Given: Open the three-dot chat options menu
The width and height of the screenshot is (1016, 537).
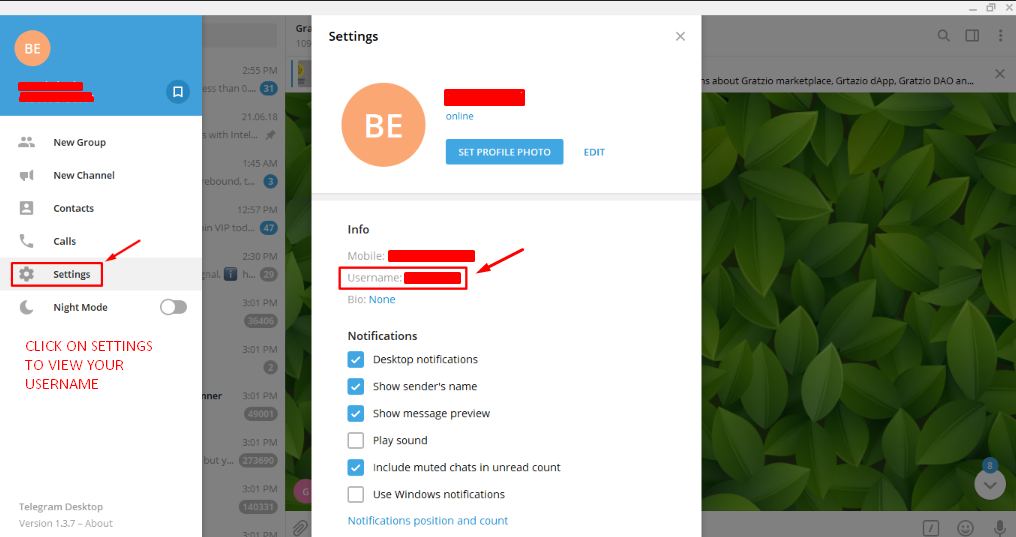Looking at the screenshot, I should (1000, 36).
